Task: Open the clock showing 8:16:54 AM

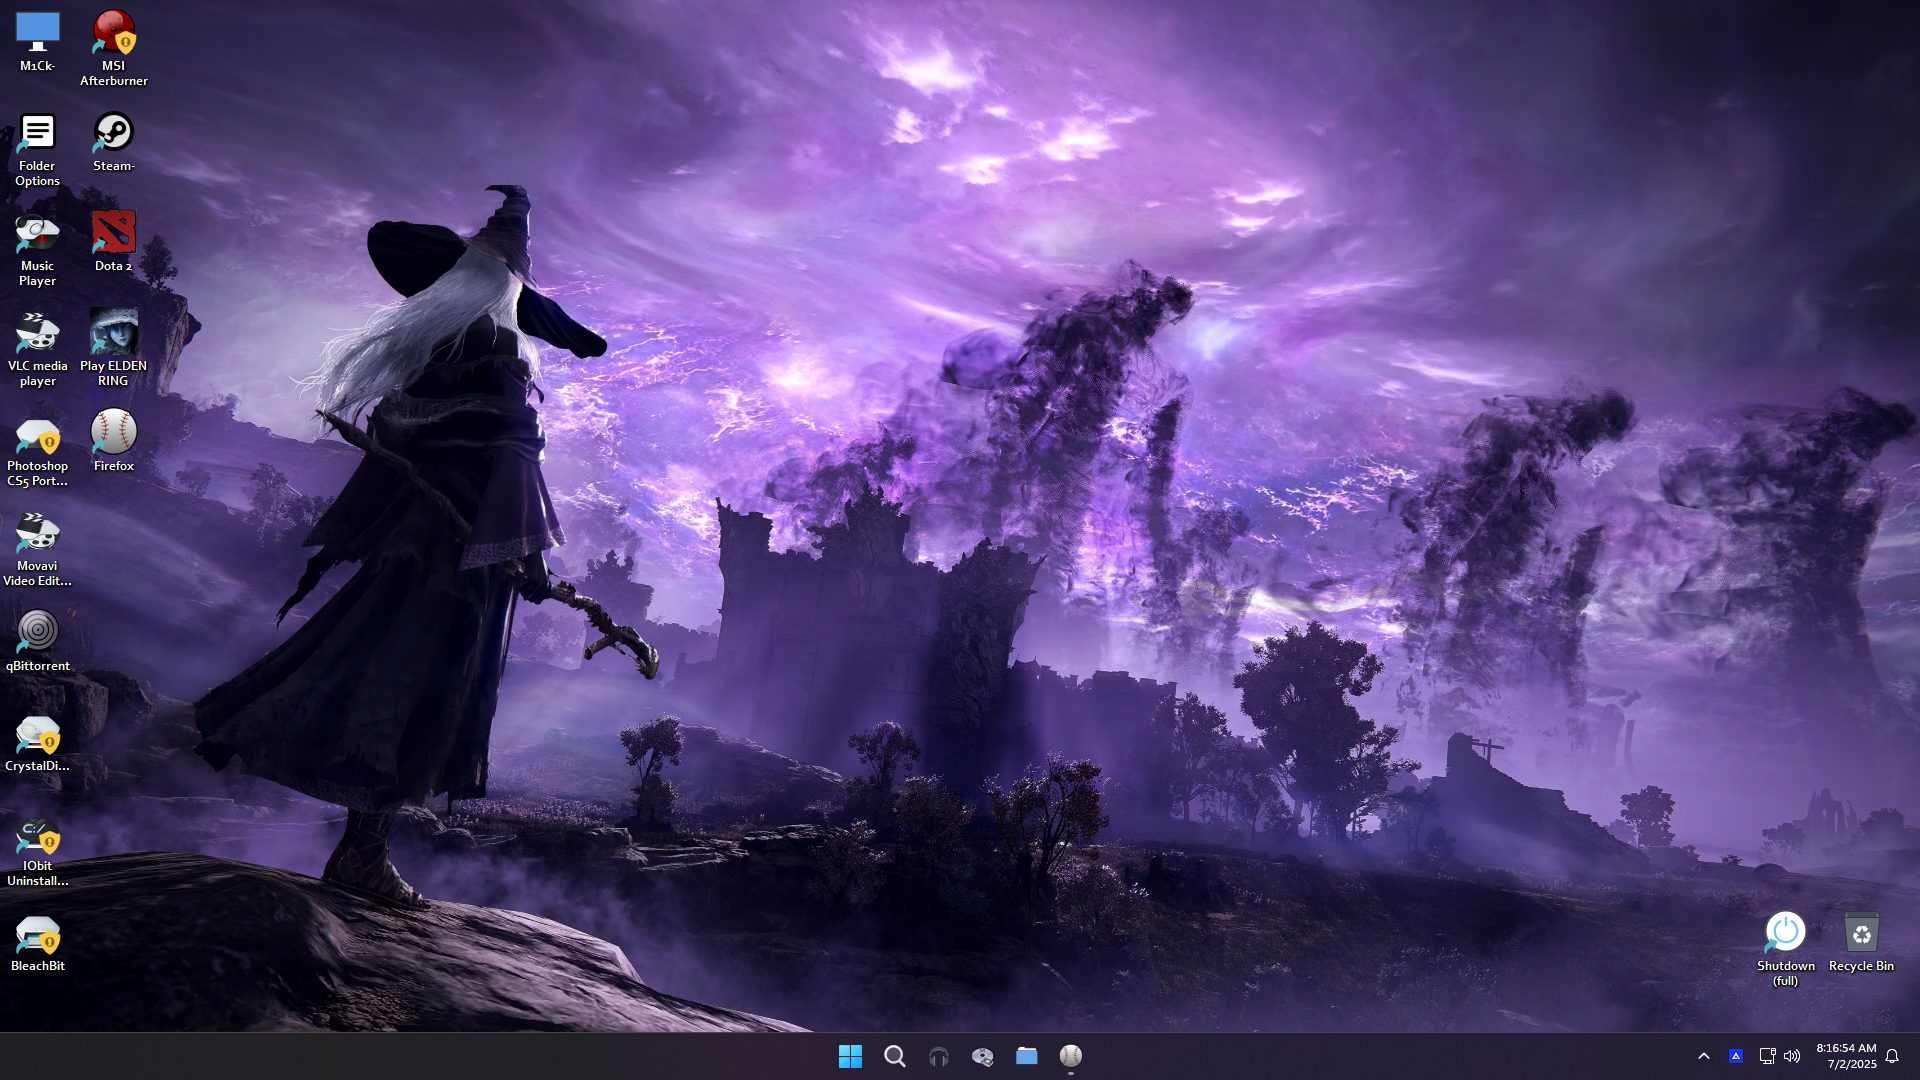Action: [1846, 1056]
